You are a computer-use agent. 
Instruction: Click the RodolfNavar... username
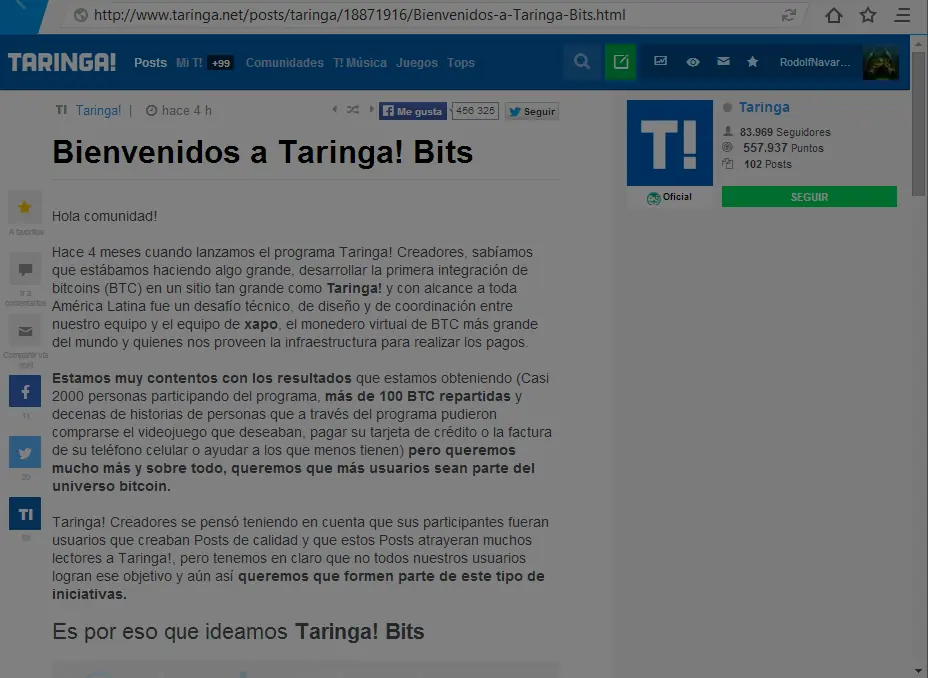(x=814, y=62)
